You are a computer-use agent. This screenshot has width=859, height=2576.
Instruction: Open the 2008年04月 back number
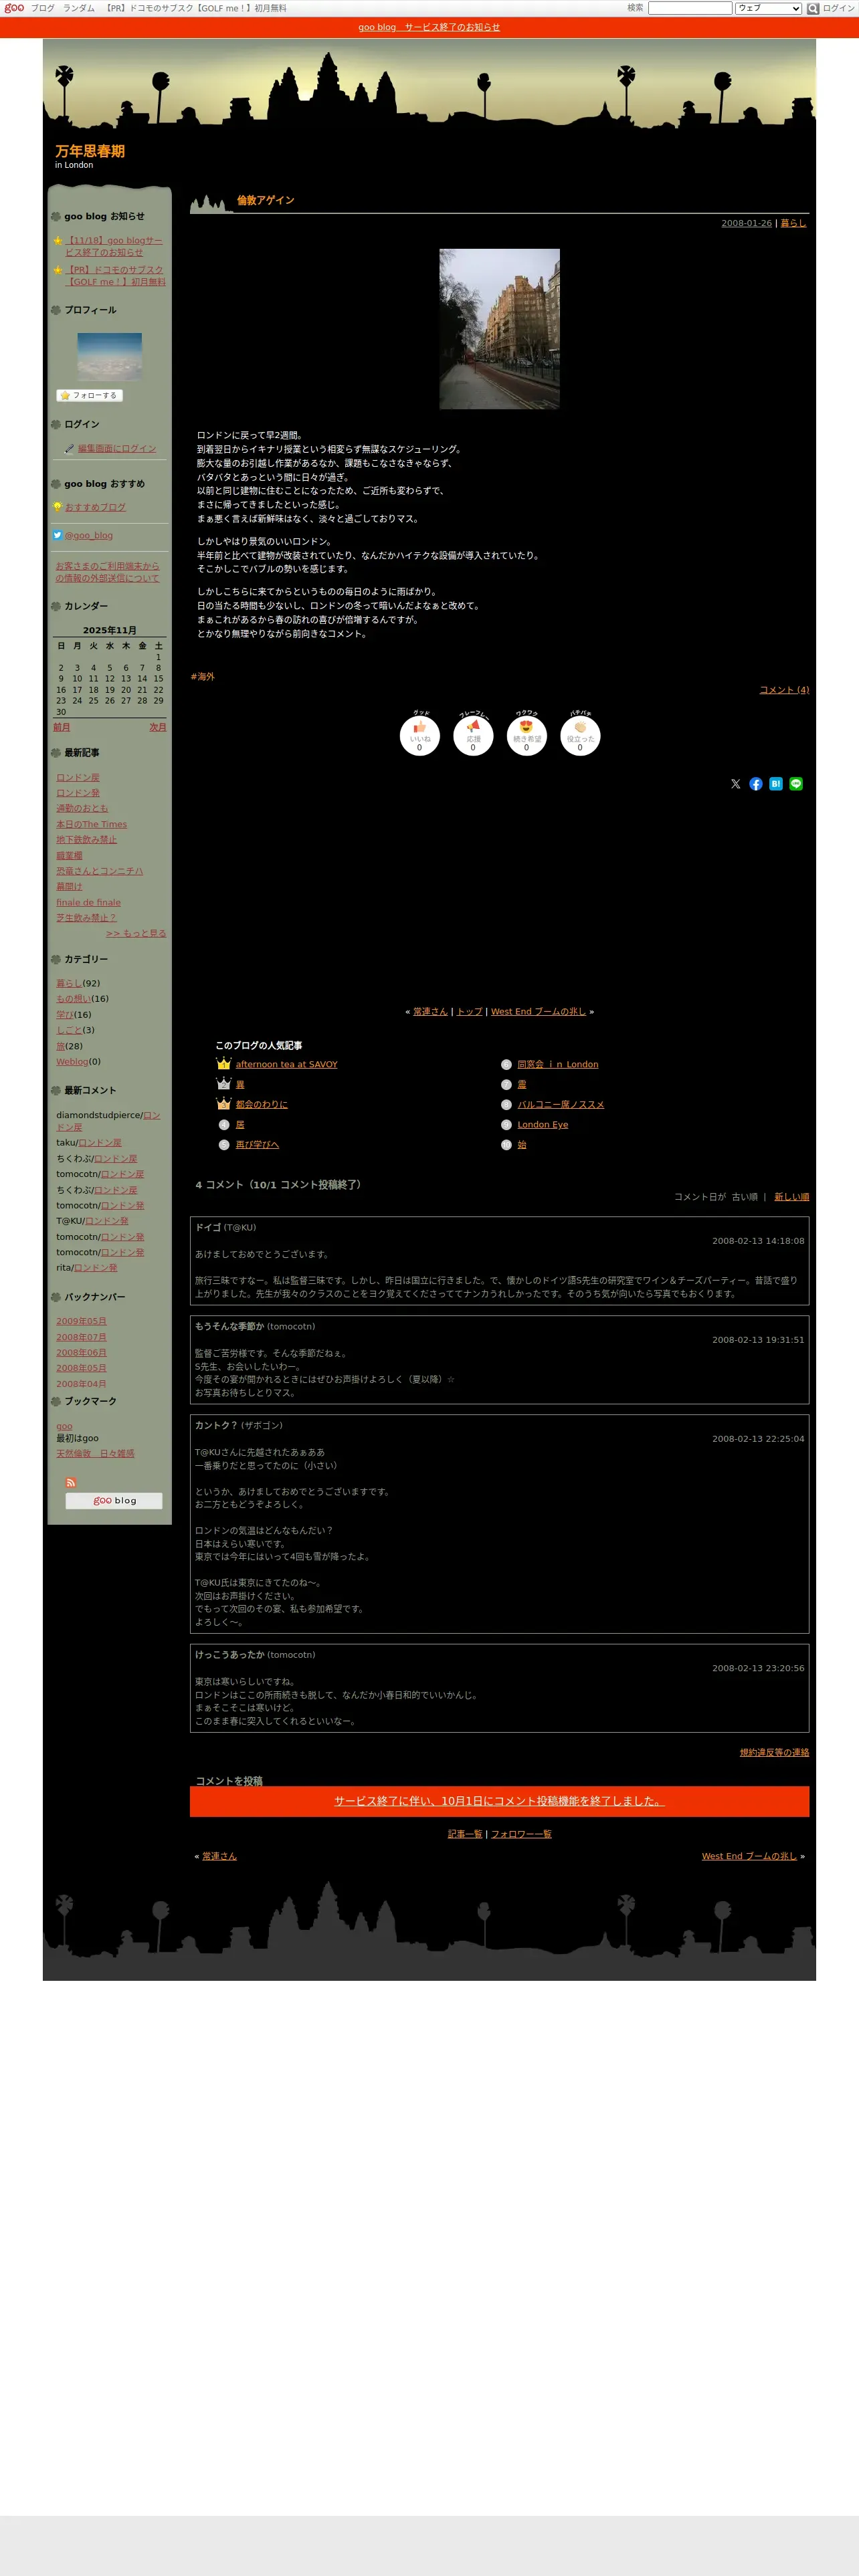(81, 1384)
